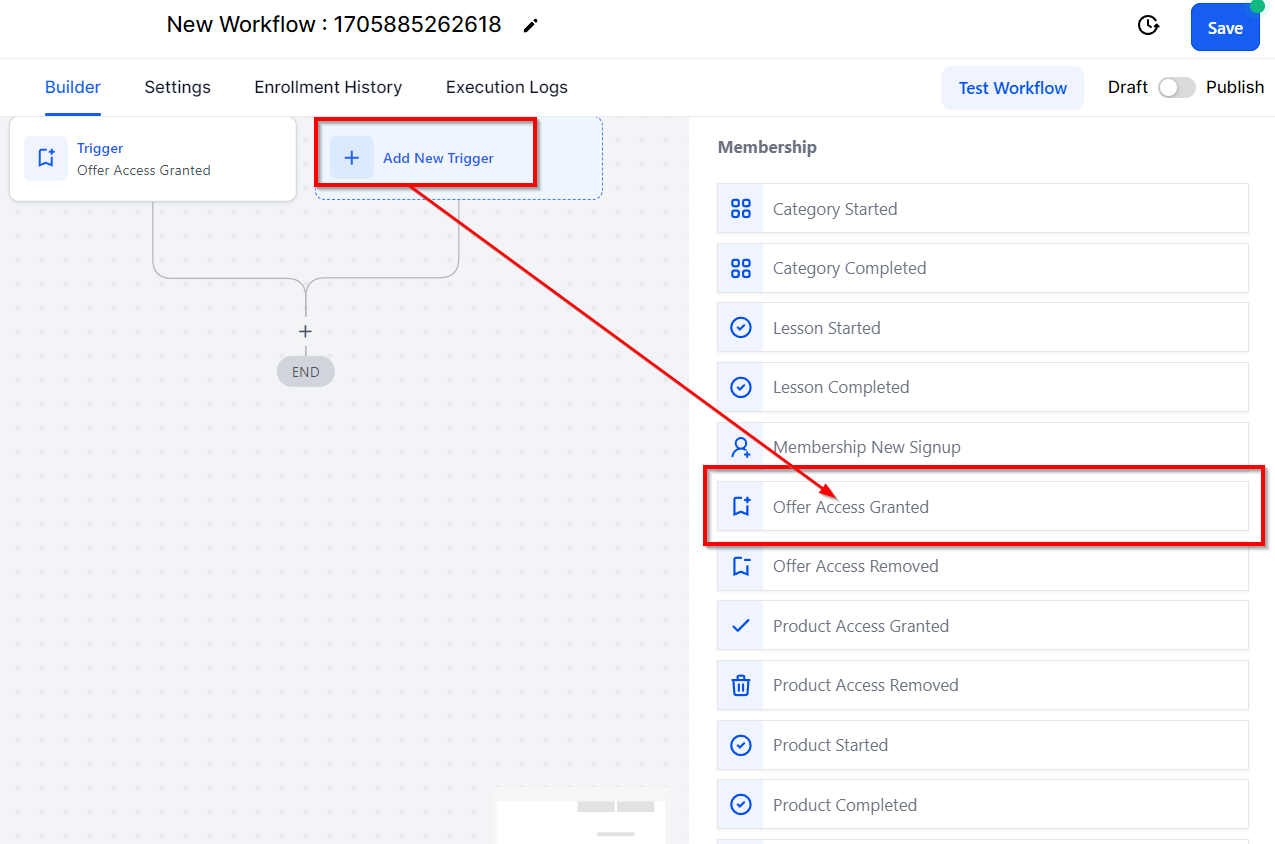This screenshot has width=1275, height=844.
Task: Click the Add New Trigger button
Action: coord(459,158)
